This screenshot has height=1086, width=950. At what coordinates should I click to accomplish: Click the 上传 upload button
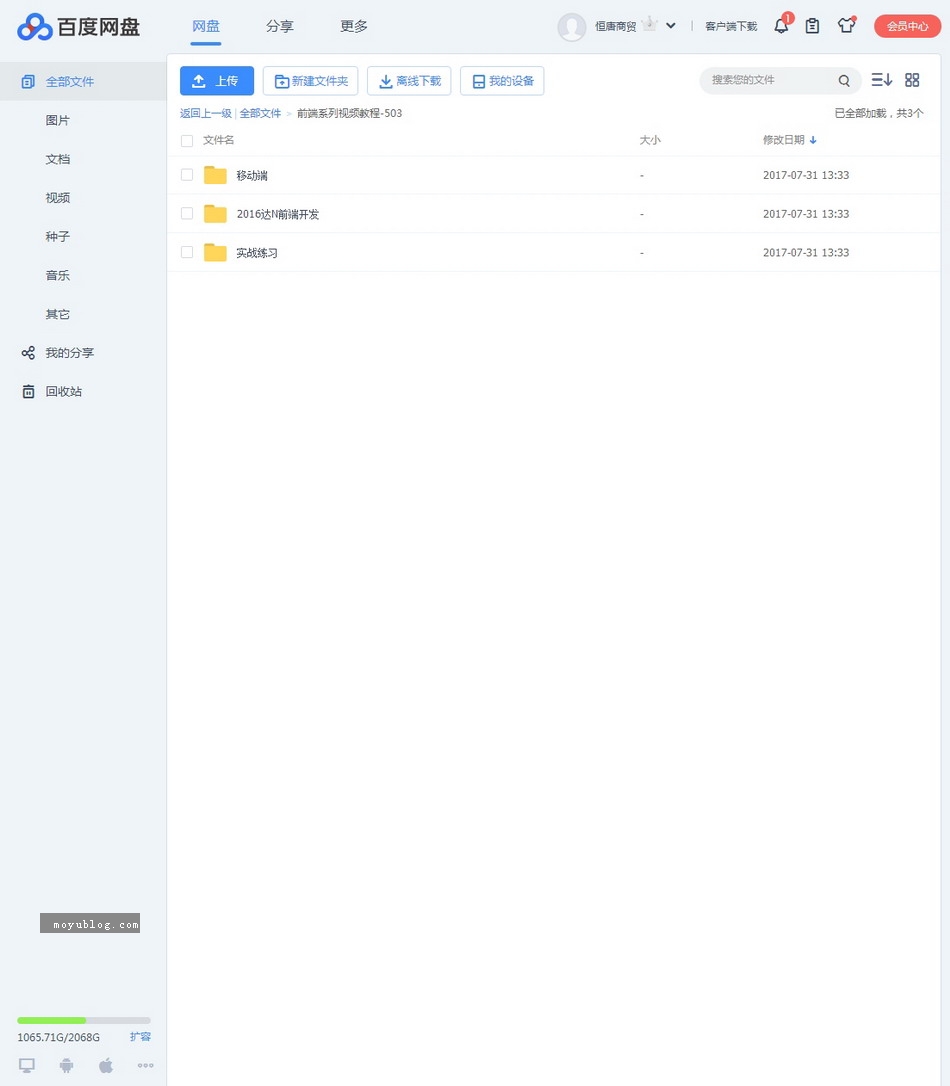(217, 81)
